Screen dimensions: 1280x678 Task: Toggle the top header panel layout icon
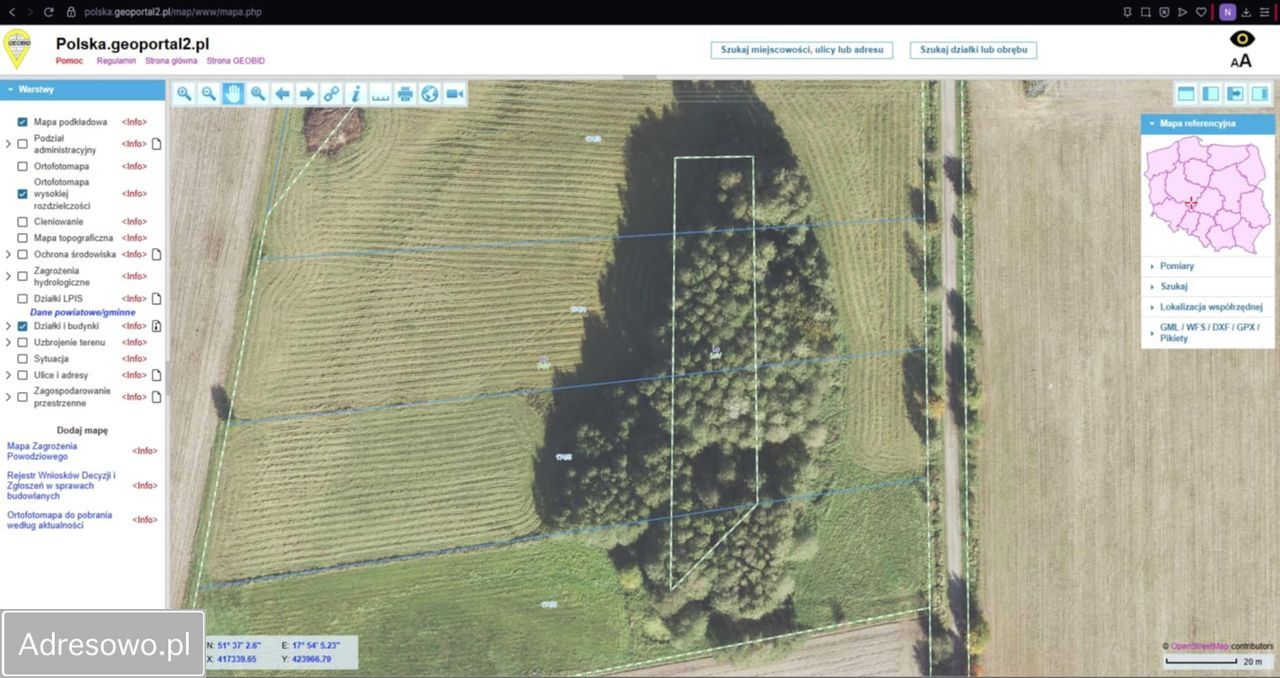coord(1186,94)
